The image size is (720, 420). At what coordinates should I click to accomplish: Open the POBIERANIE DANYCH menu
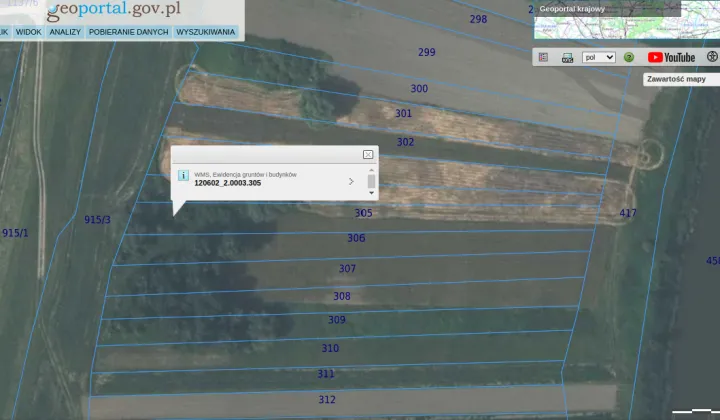point(128,32)
